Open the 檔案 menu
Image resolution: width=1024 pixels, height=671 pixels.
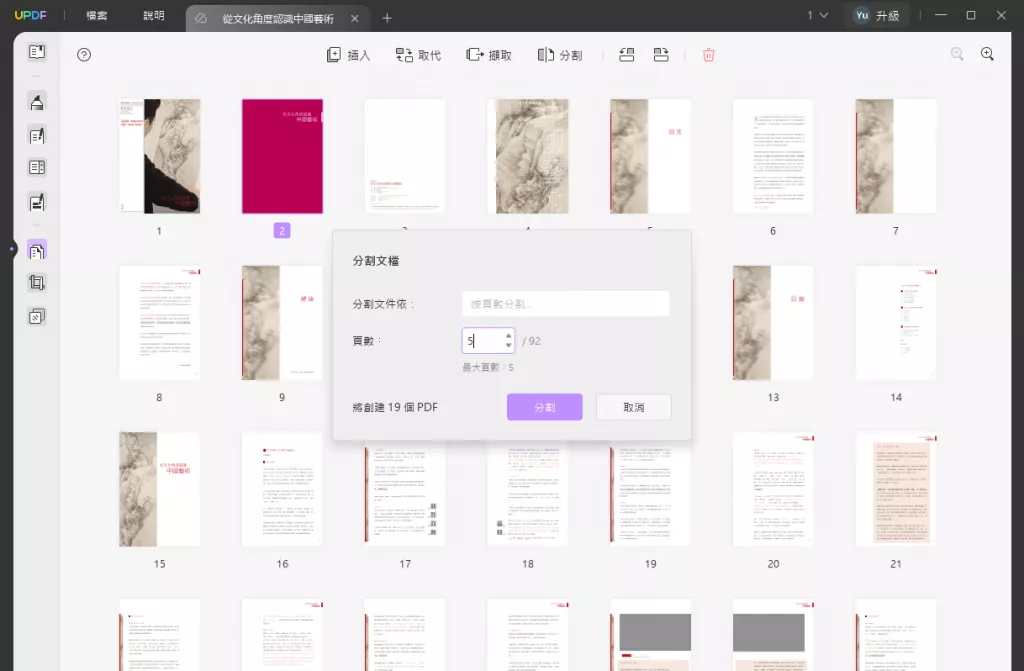click(x=97, y=16)
